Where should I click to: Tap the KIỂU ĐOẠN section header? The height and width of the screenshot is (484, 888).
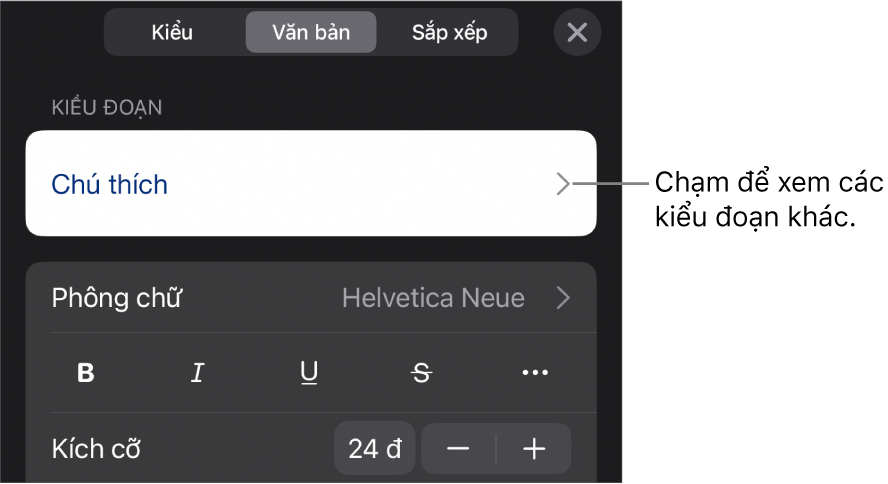coord(107,108)
